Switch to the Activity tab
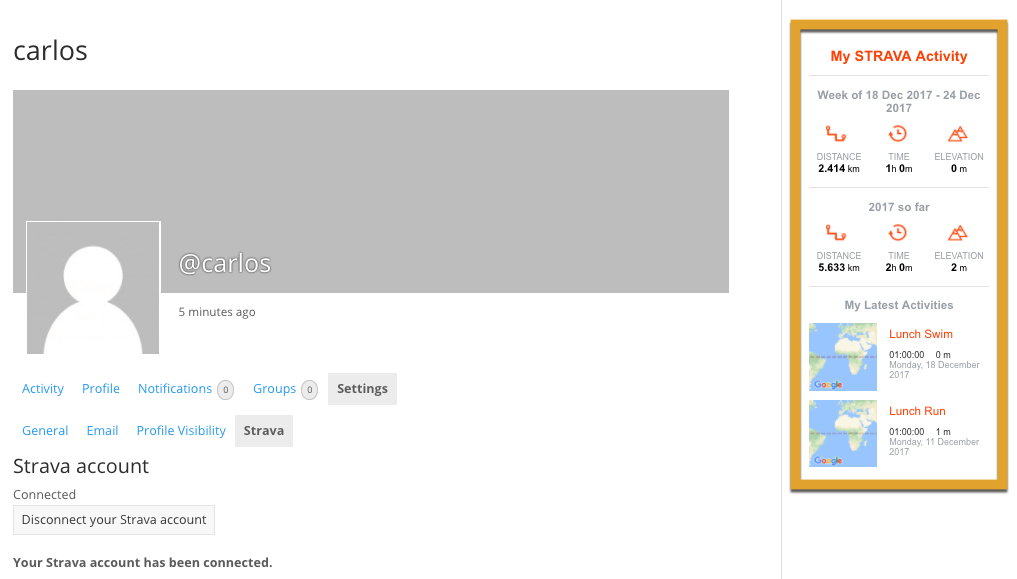Image resolution: width=1017 pixels, height=579 pixels. click(x=43, y=389)
